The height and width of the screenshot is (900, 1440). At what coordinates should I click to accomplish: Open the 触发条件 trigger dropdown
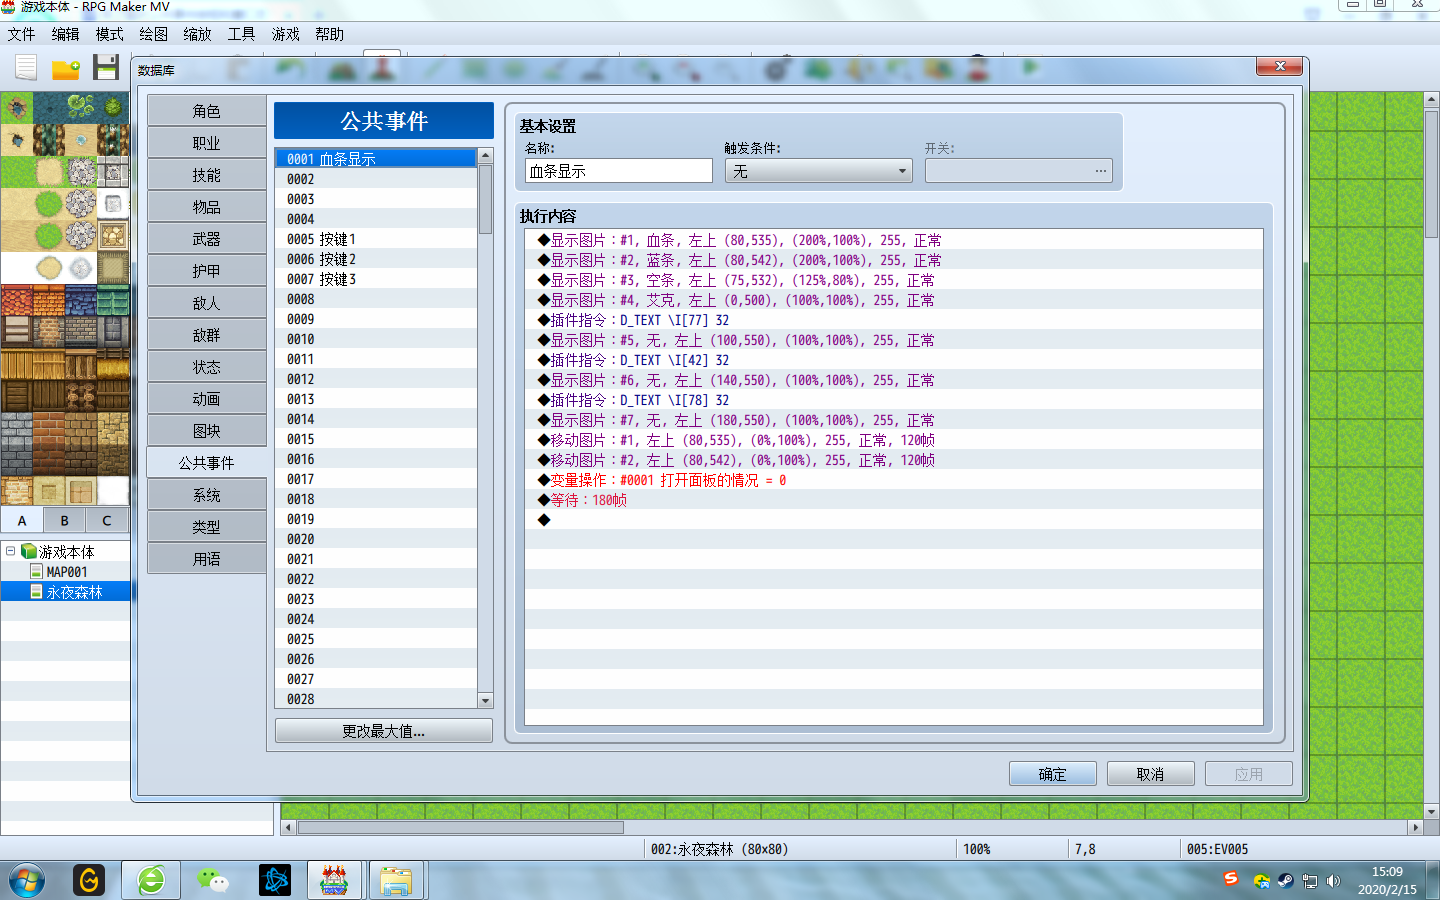click(818, 171)
